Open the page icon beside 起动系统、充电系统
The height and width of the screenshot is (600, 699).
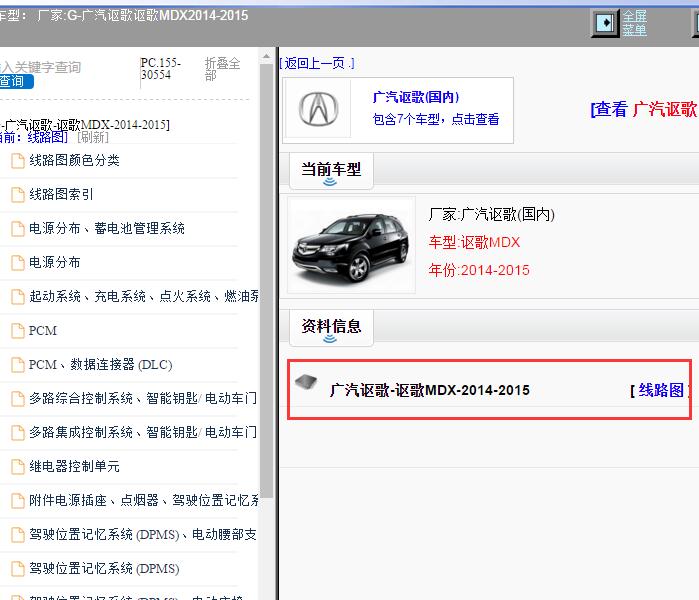(x=18, y=296)
